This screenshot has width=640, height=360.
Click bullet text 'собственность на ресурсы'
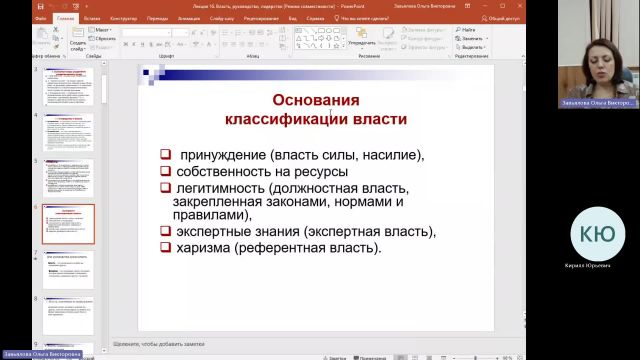point(262,171)
